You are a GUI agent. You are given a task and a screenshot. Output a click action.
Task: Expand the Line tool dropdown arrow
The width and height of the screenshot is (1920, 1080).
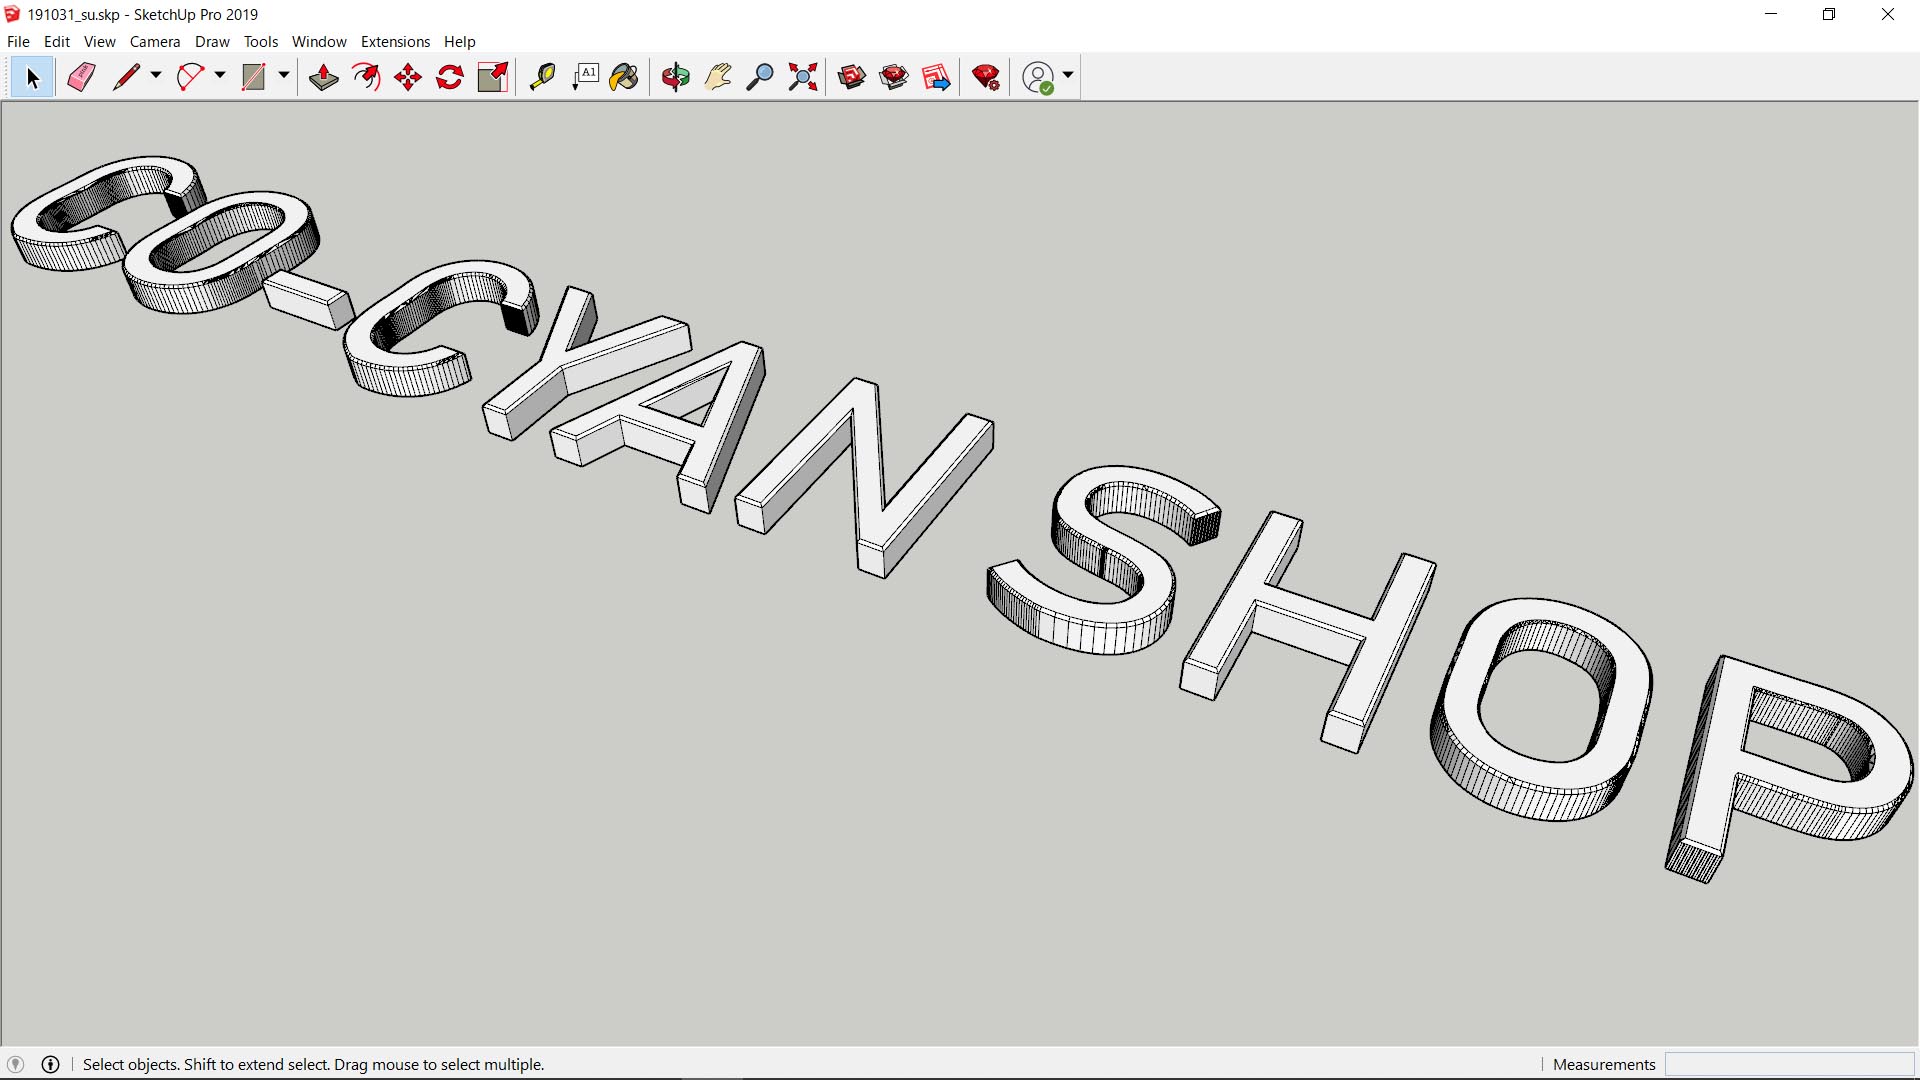(x=156, y=76)
